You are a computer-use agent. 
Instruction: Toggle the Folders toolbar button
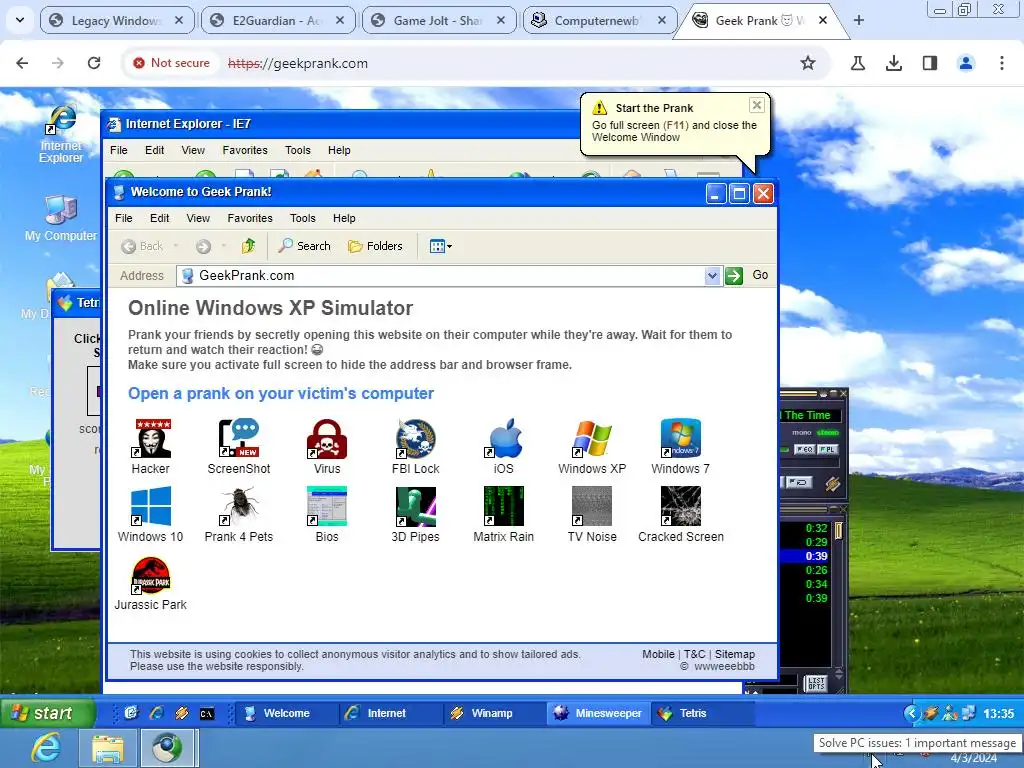376,246
